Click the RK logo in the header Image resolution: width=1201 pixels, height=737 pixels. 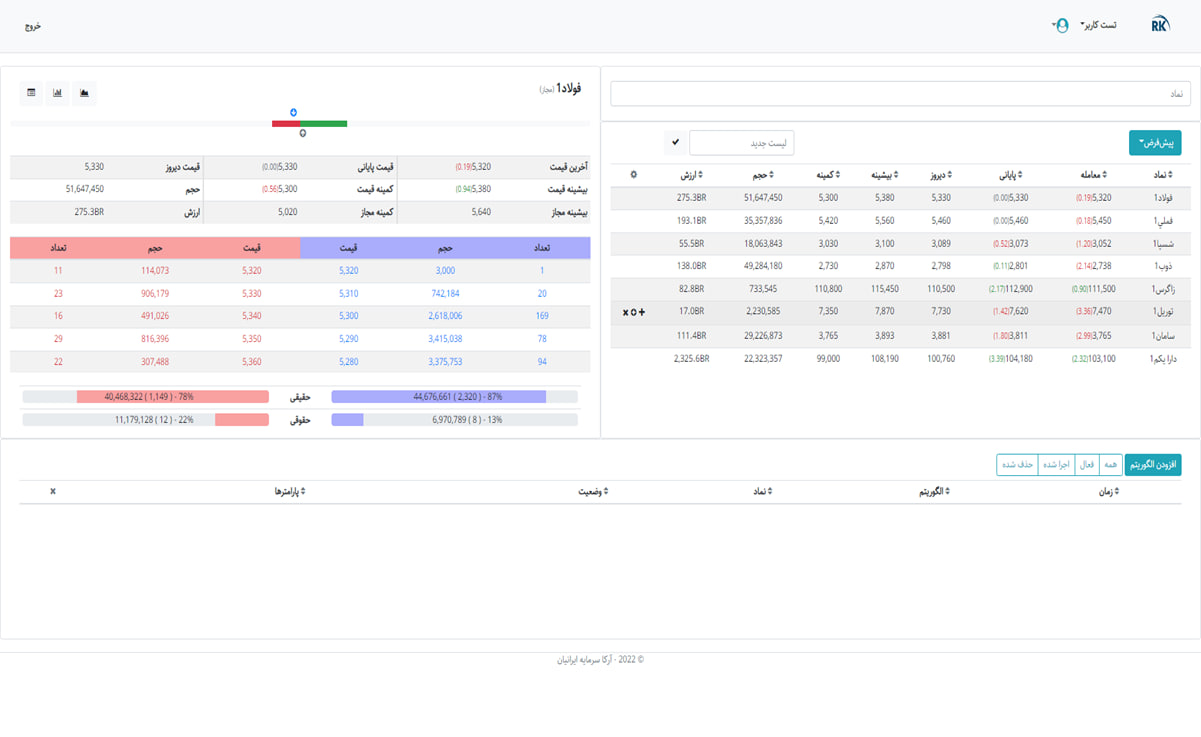tap(1160, 25)
